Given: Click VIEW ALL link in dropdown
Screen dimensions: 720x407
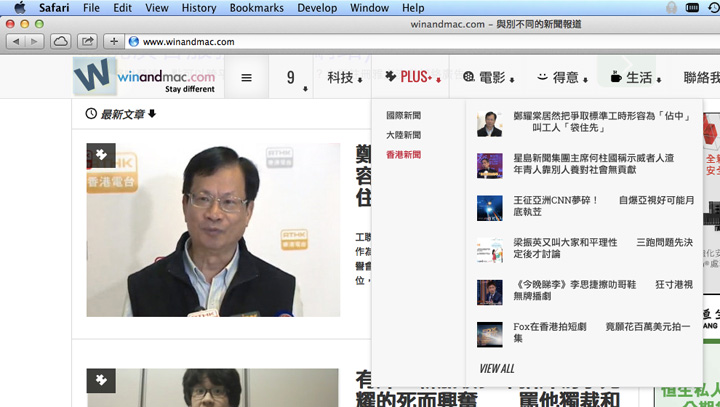Looking at the screenshot, I should pos(497,368).
